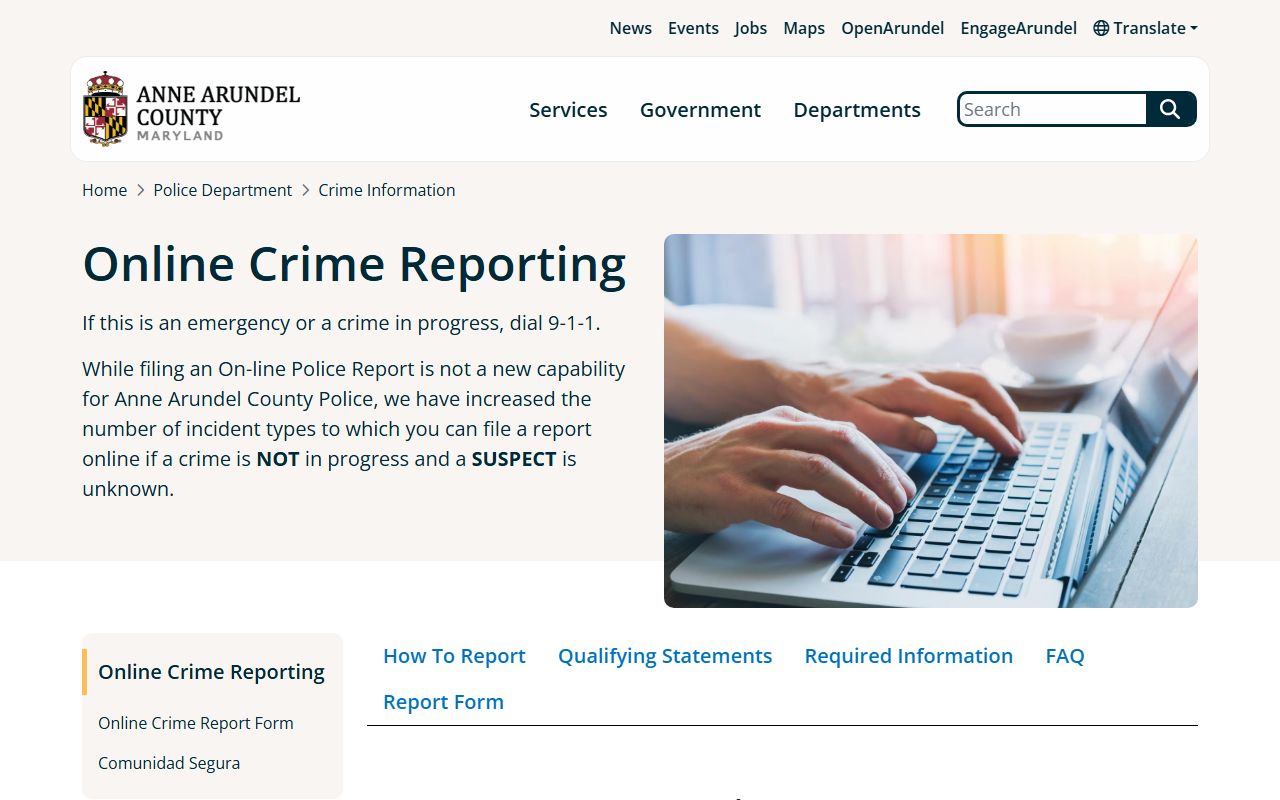Screen dimensions: 1280x800
Task: Open the Government menu
Action: pyautogui.click(x=700, y=110)
